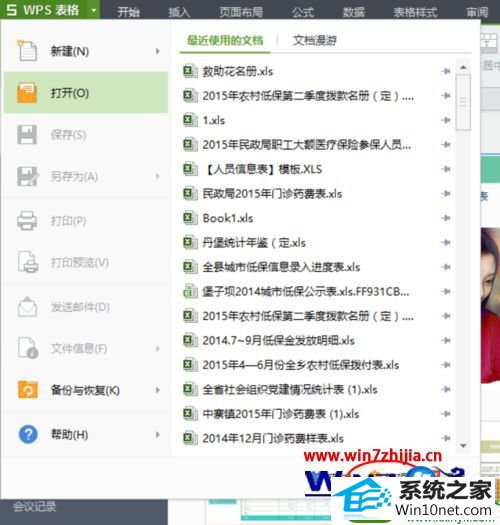Pin 1.xls in recent documents
This screenshot has height=525, width=500.
[x=446, y=120]
